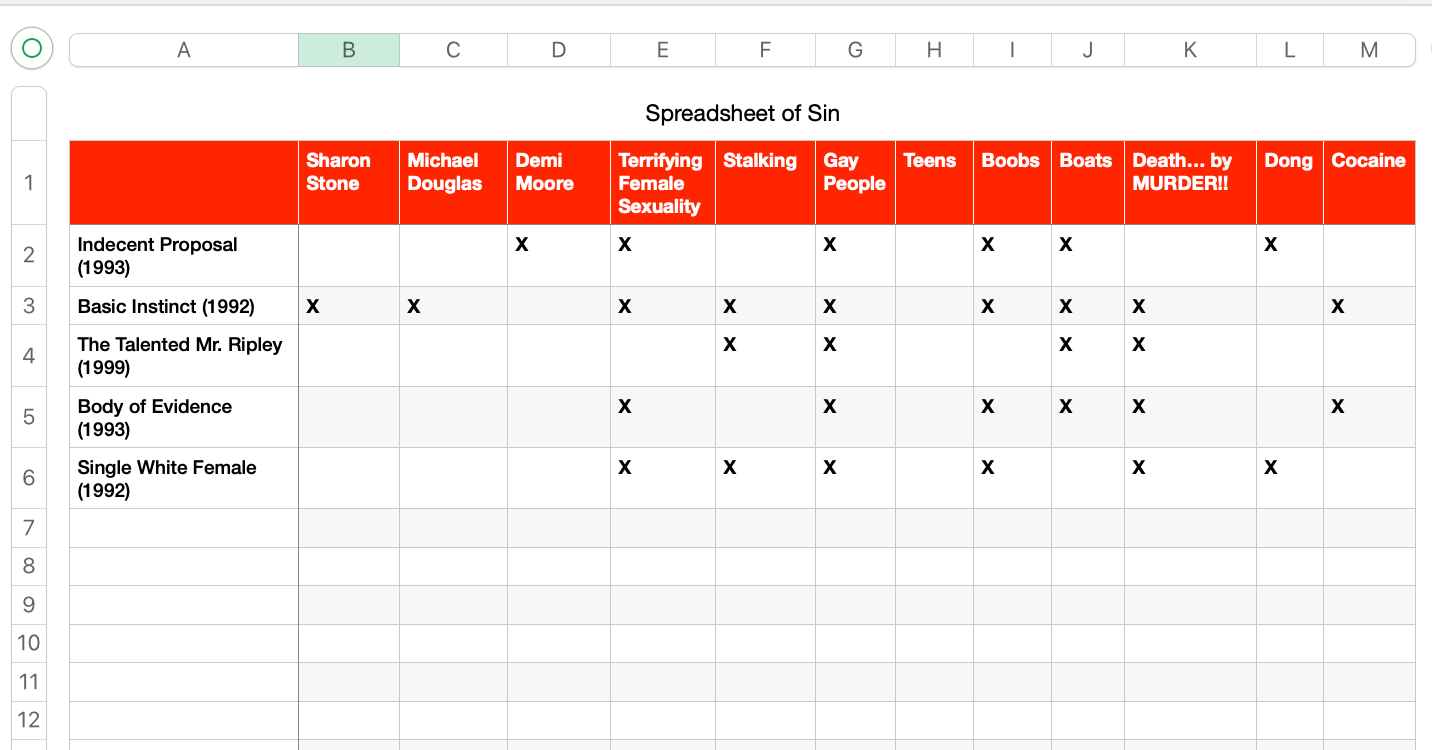The height and width of the screenshot is (750, 1432).
Task: Click the X under Boats for Talented Mr. Ripley
Action: click(x=1066, y=344)
